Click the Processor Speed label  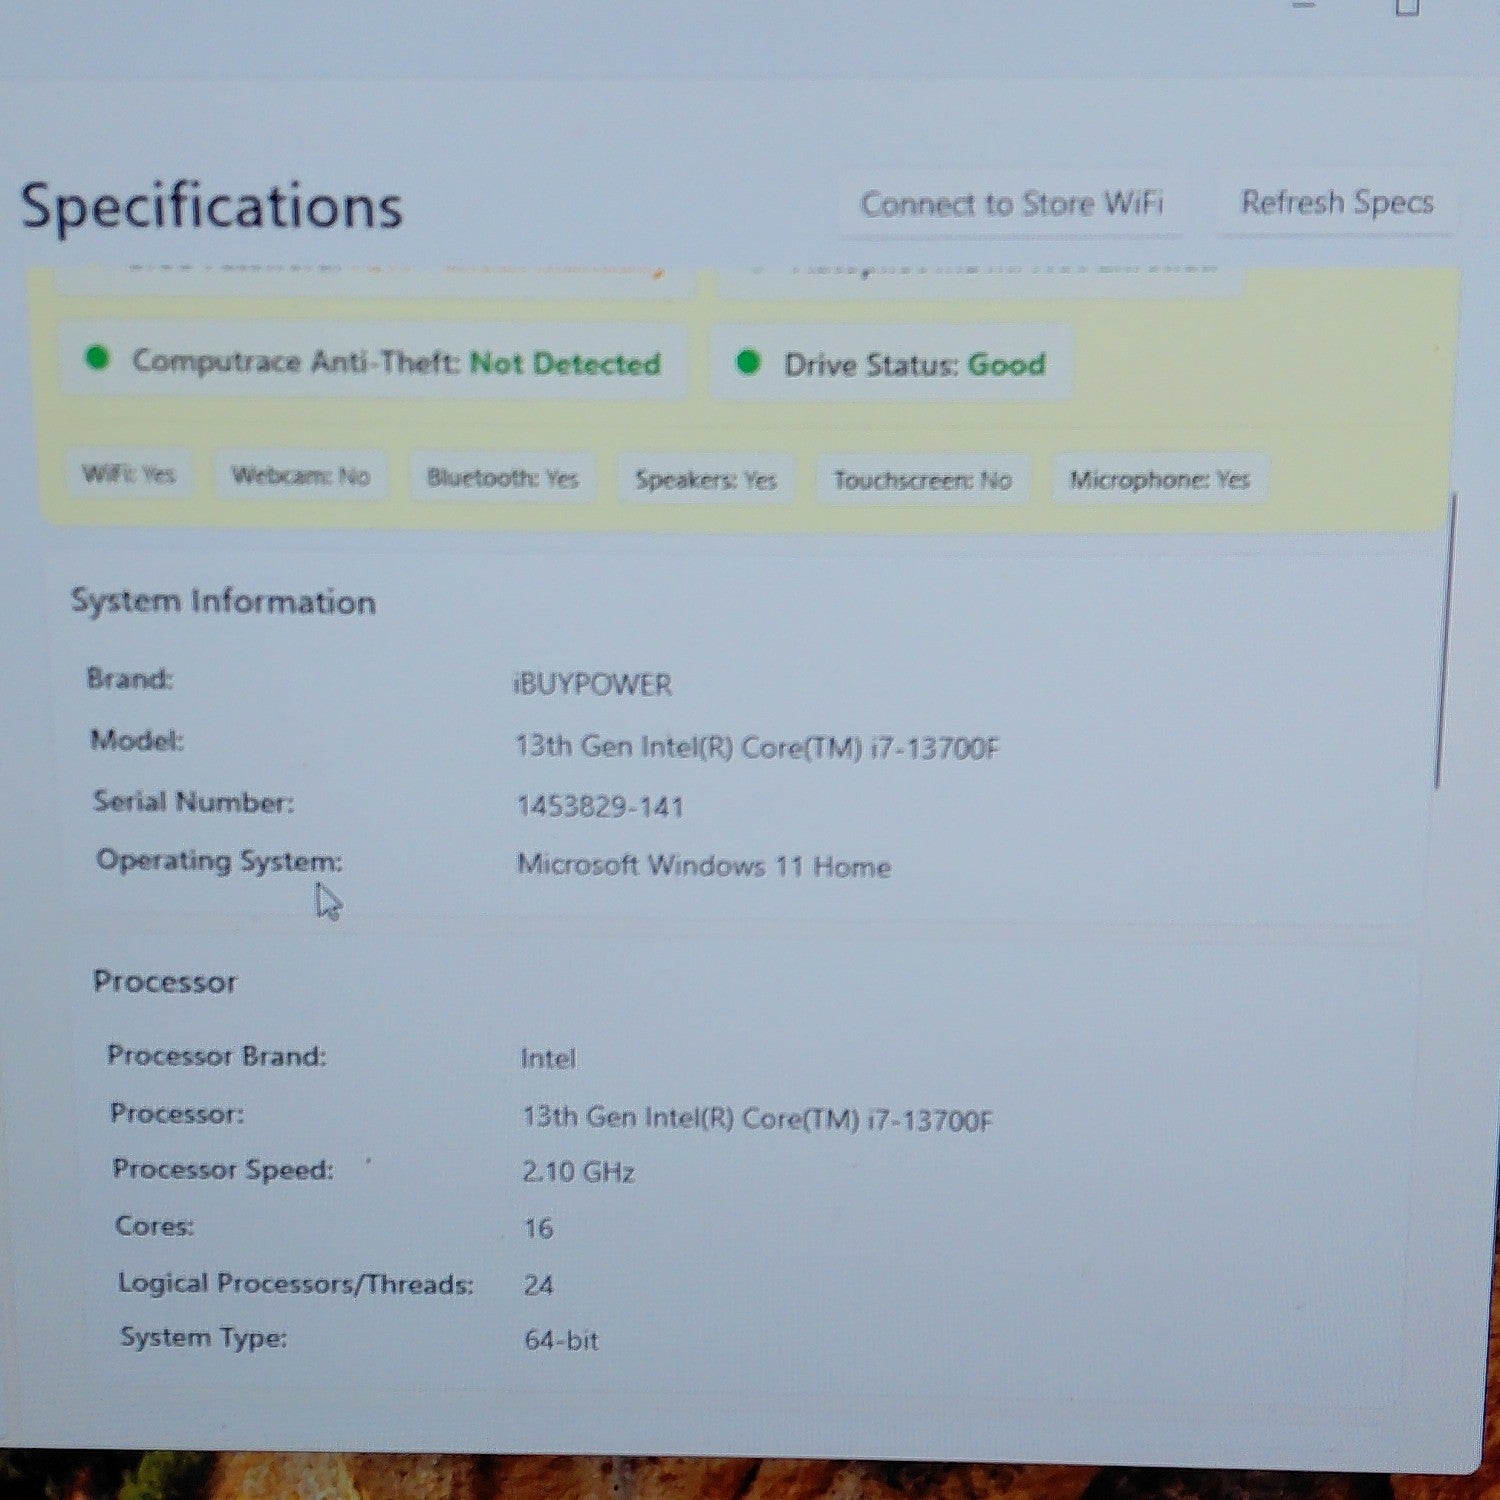[222, 1169]
